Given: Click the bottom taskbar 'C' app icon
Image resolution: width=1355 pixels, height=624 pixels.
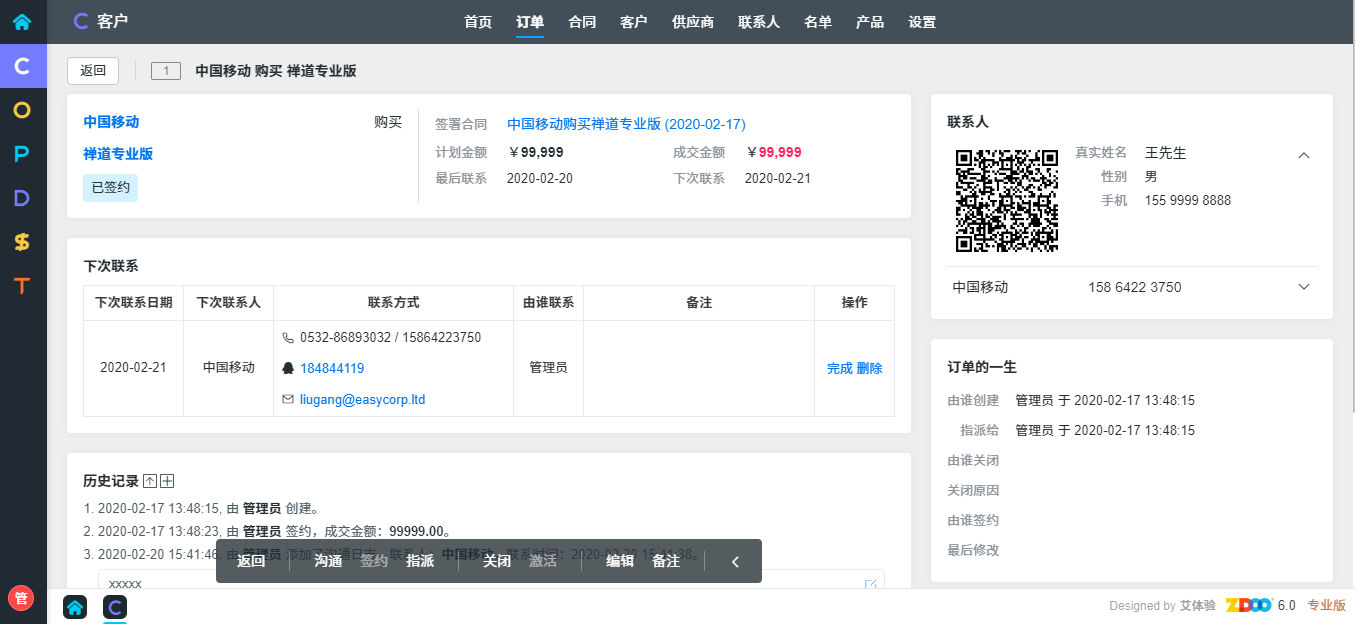Looking at the screenshot, I should pos(115,607).
